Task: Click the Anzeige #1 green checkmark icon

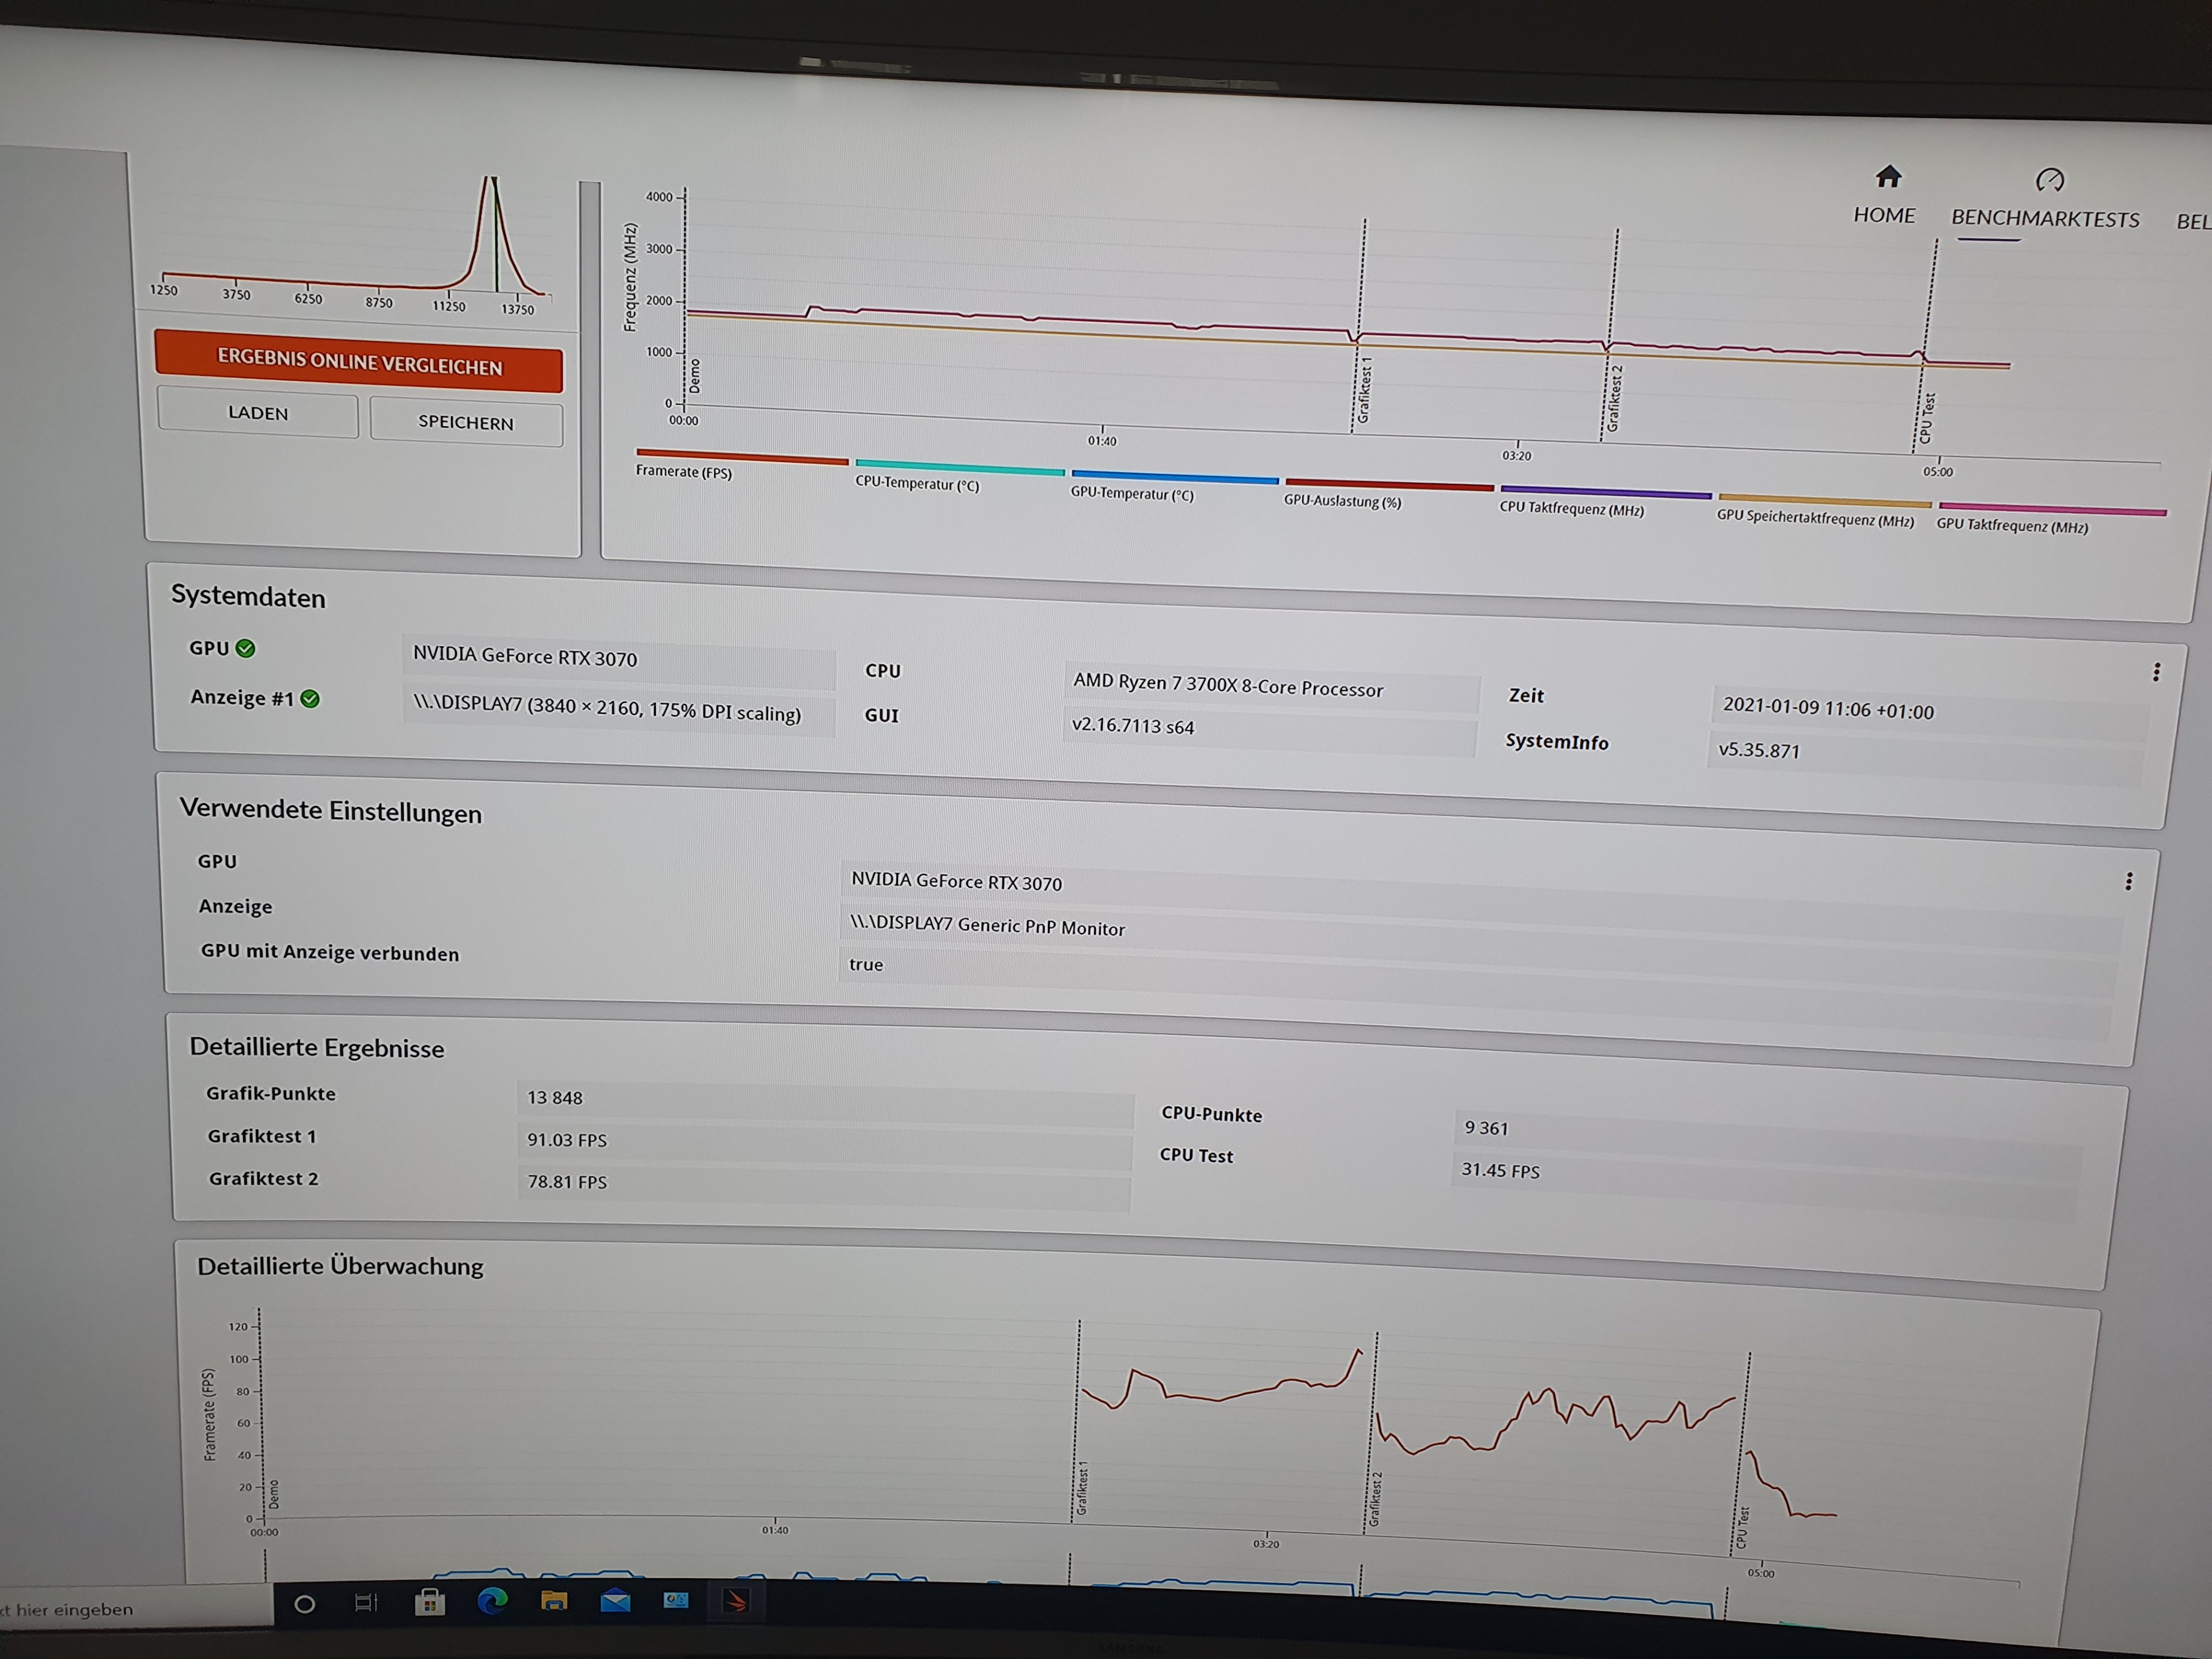Action: [x=310, y=699]
